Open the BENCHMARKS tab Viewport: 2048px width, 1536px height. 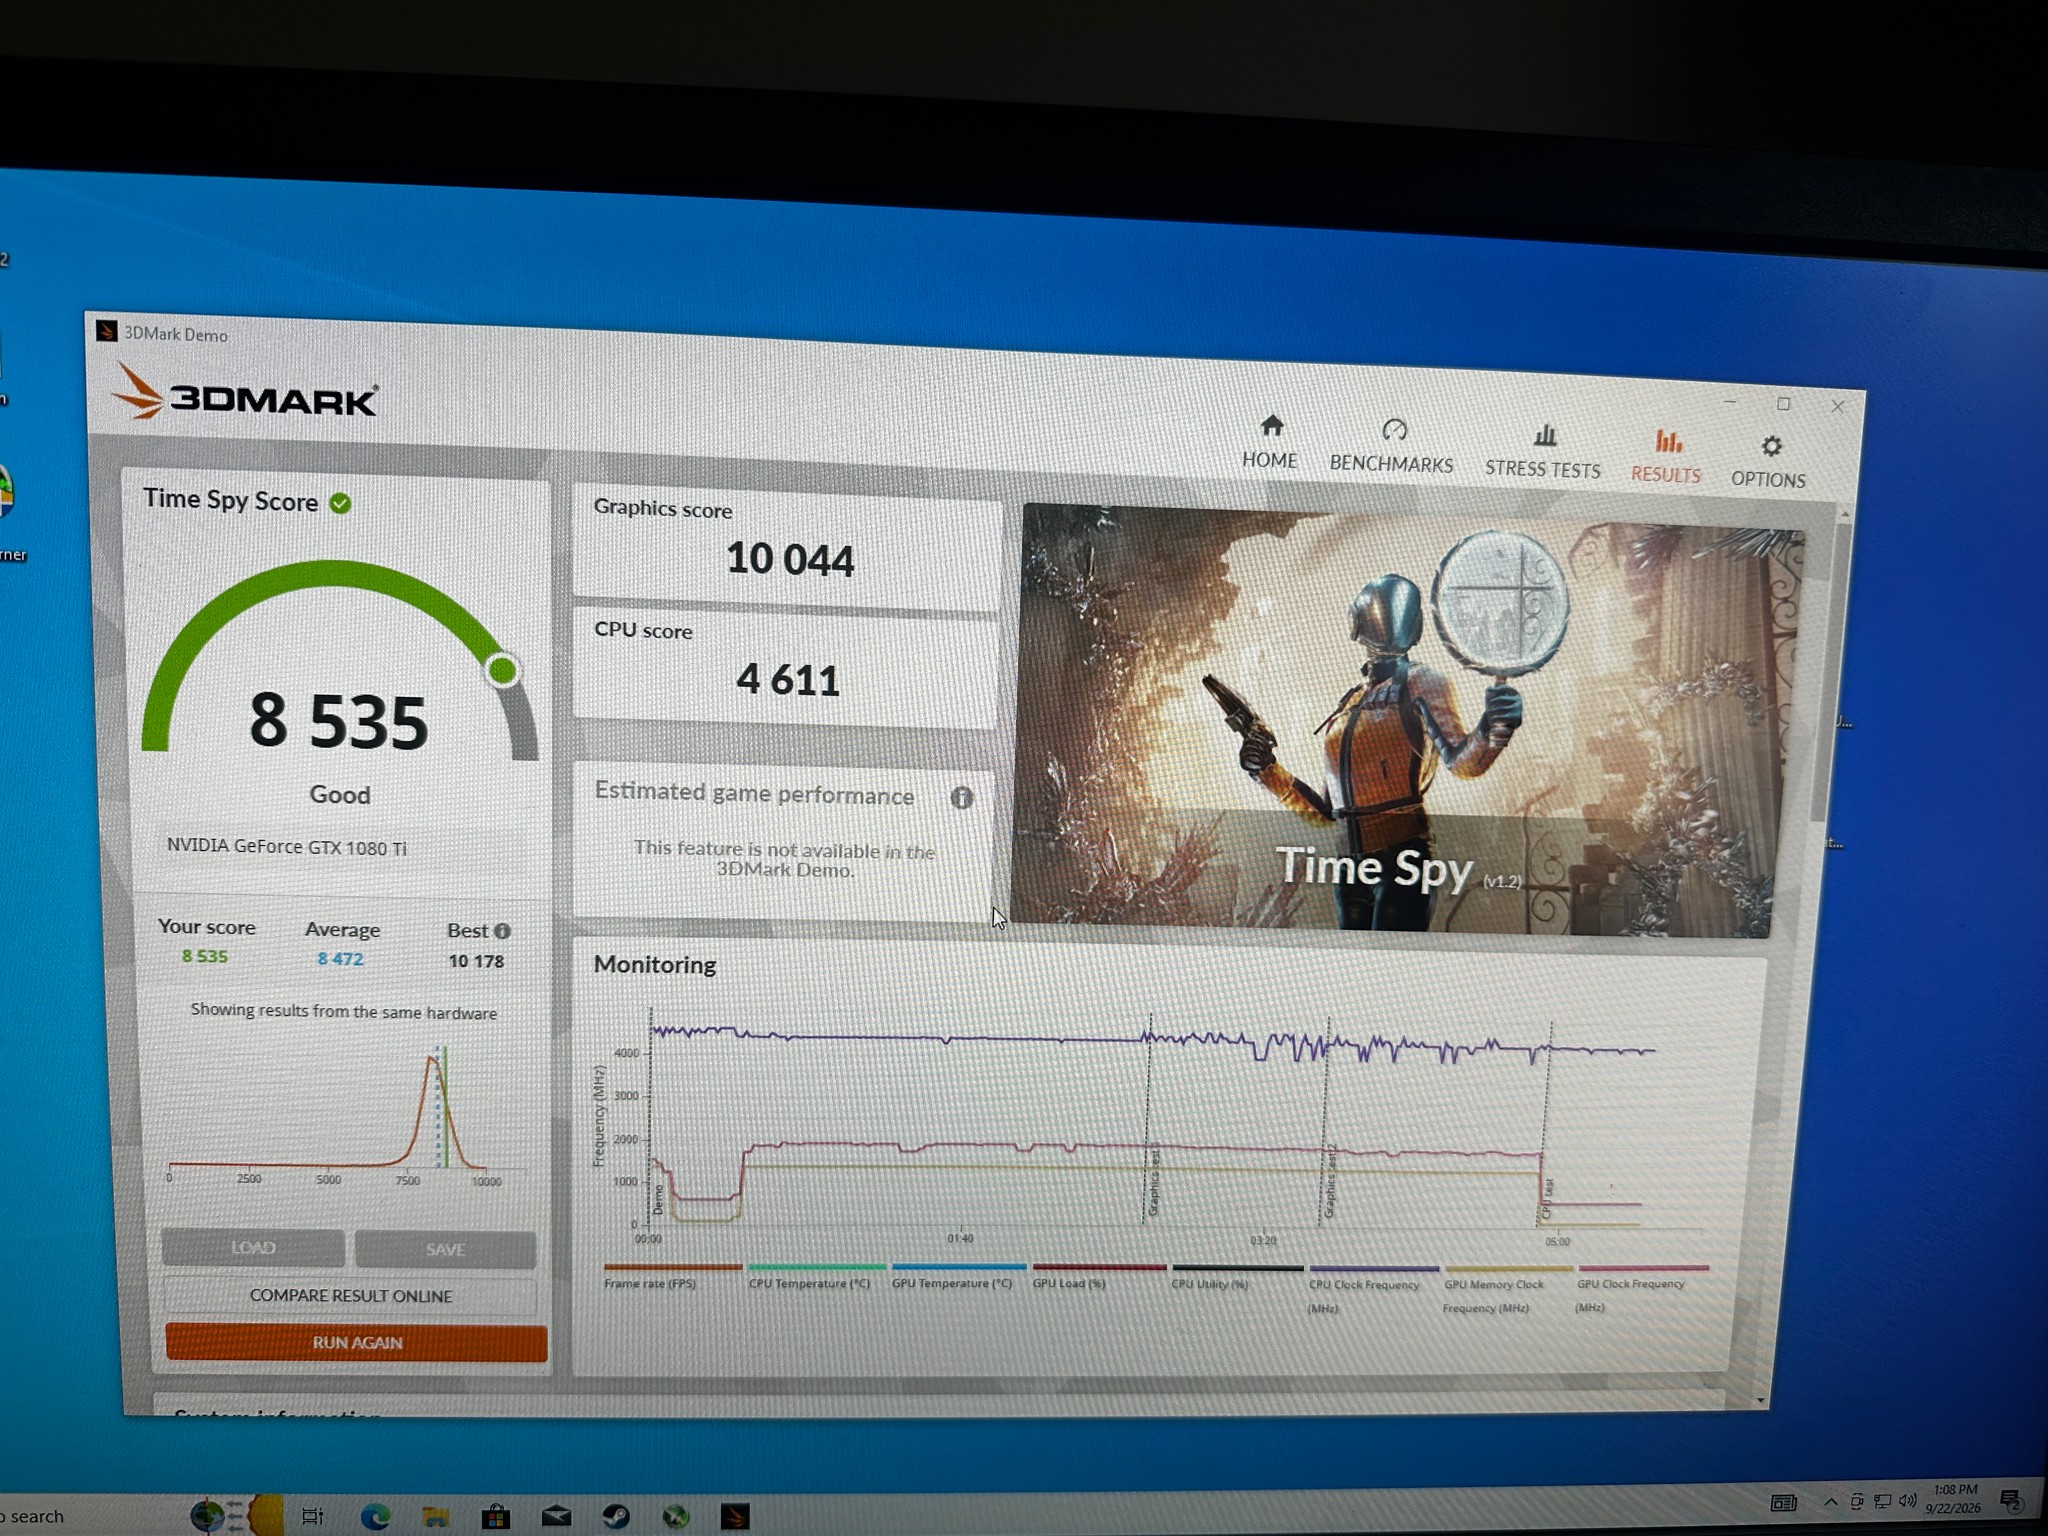pyautogui.click(x=1391, y=447)
